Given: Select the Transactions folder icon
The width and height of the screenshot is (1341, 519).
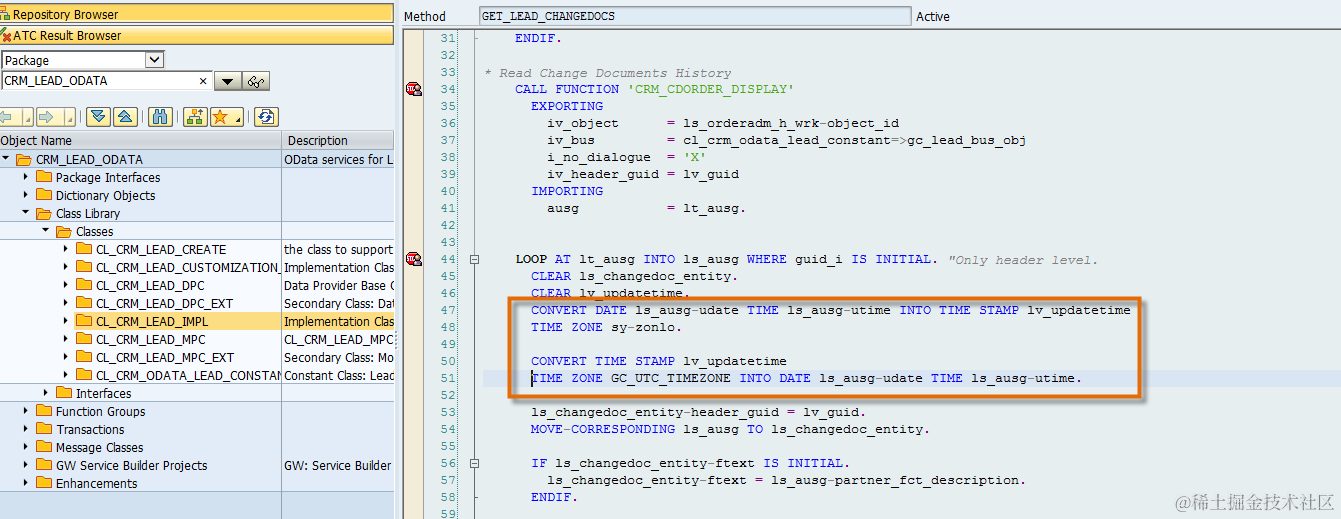Looking at the screenshot, I should click(44, 429).
